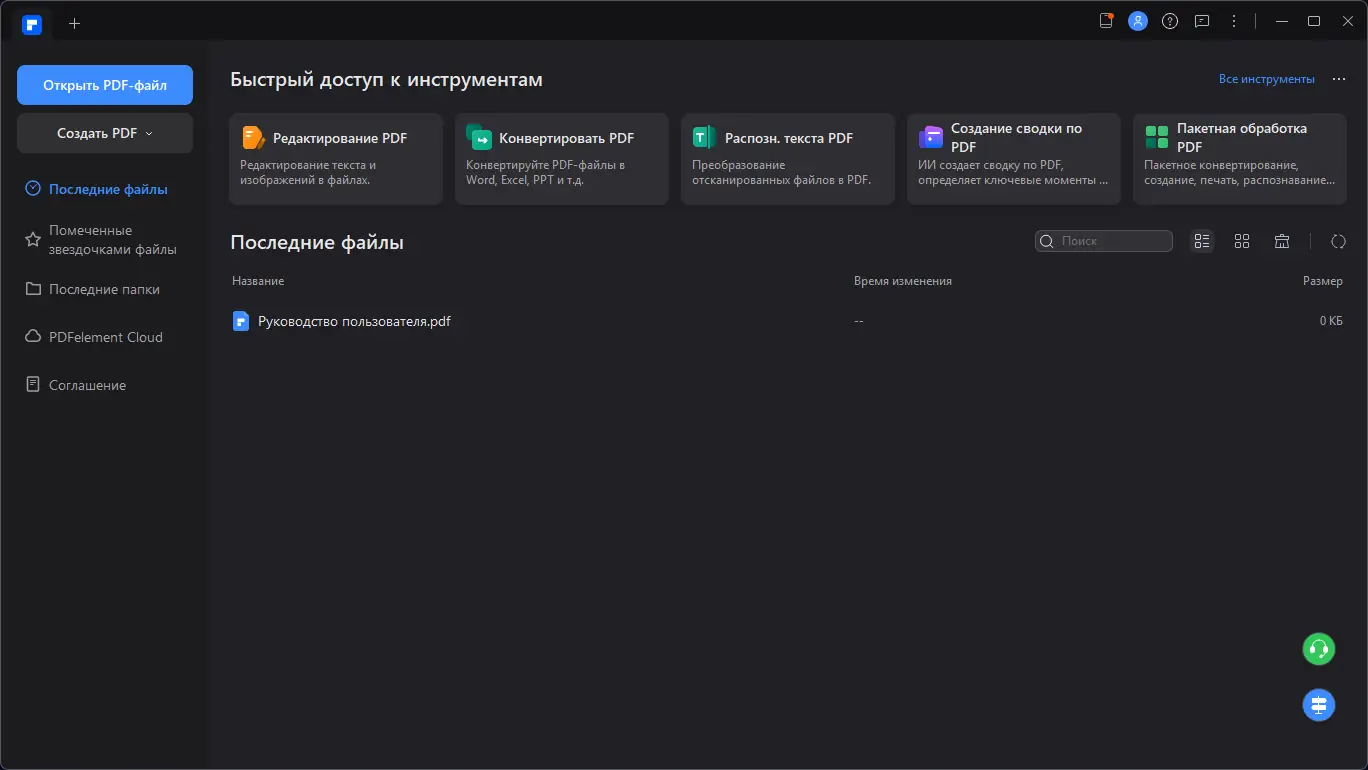Open the three-dot overflow menu
The width and height of the screenshot is (1368, 770).
coord(1233,20)
